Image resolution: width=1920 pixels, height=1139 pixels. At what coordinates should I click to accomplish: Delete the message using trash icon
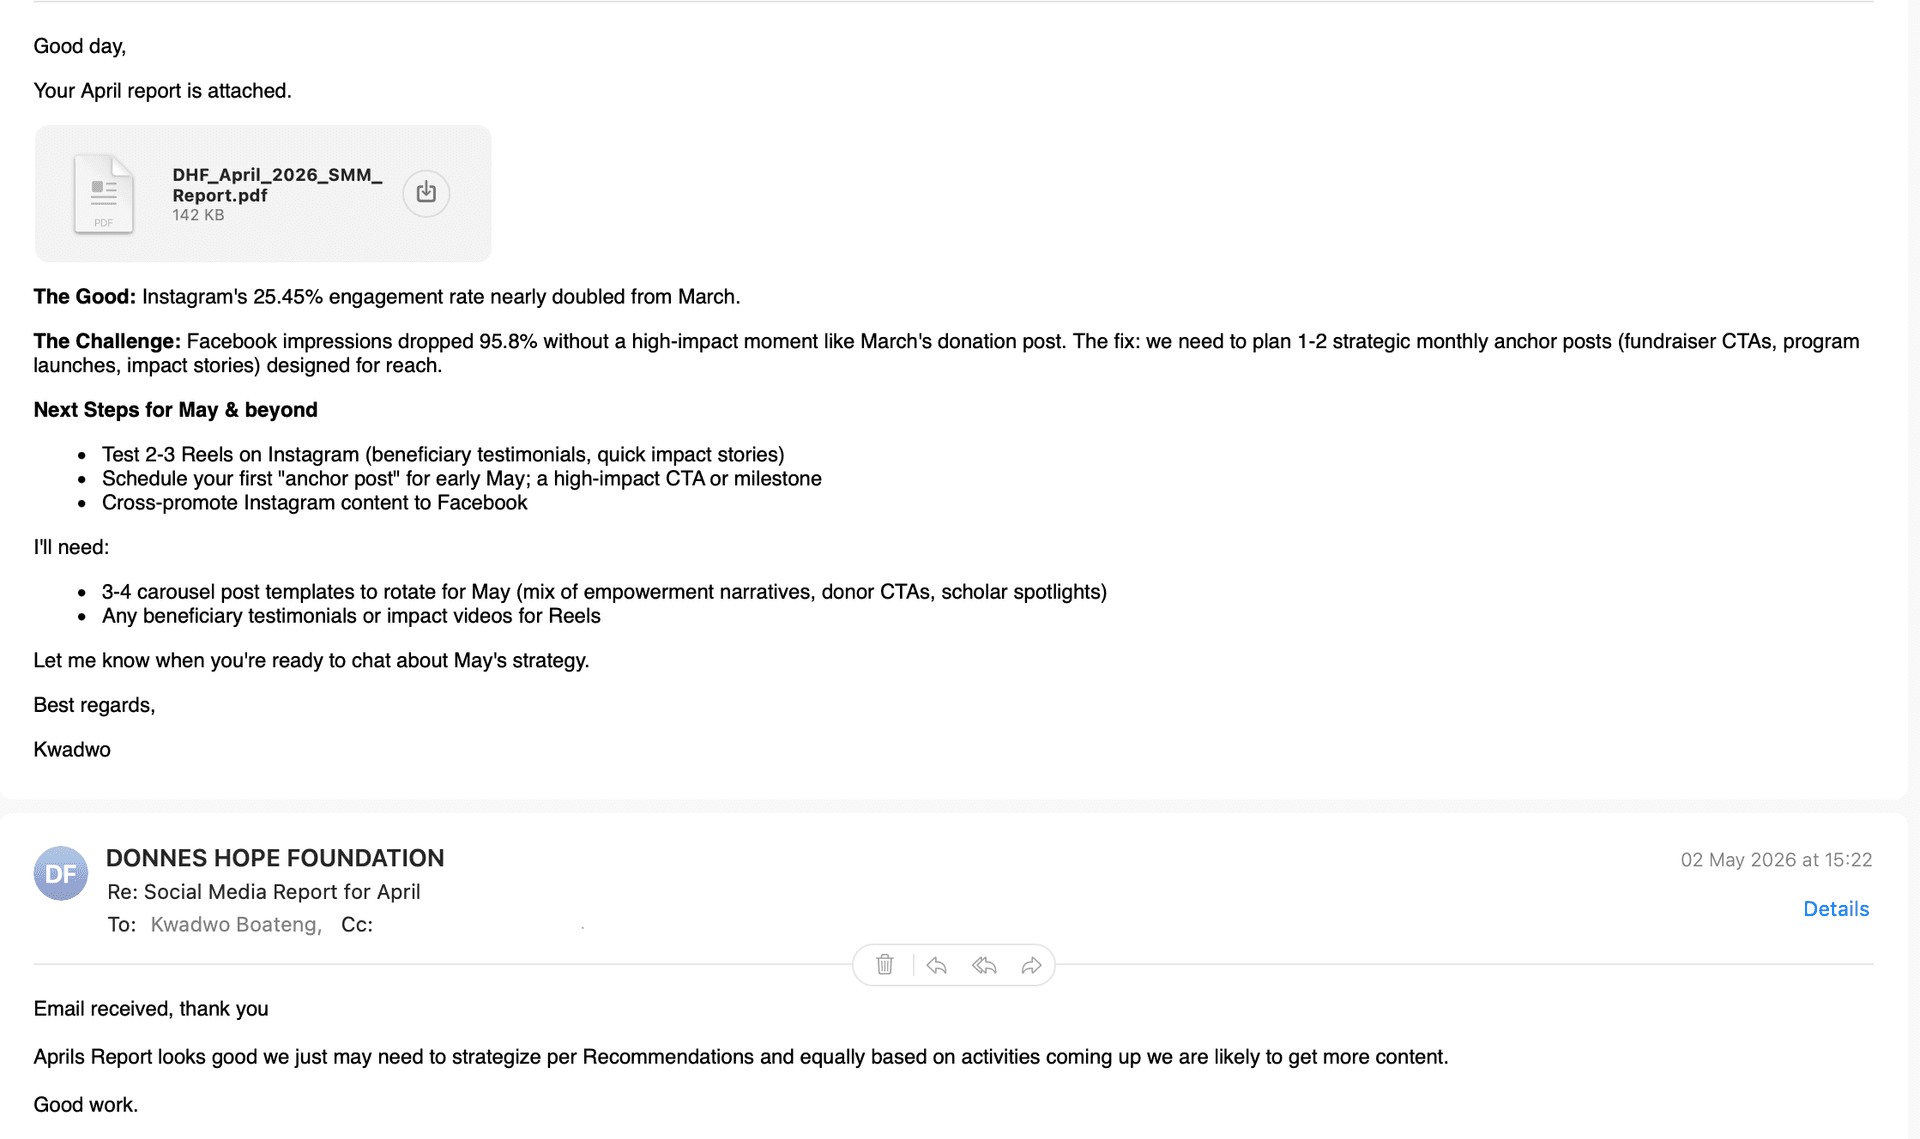coord(885,965)
